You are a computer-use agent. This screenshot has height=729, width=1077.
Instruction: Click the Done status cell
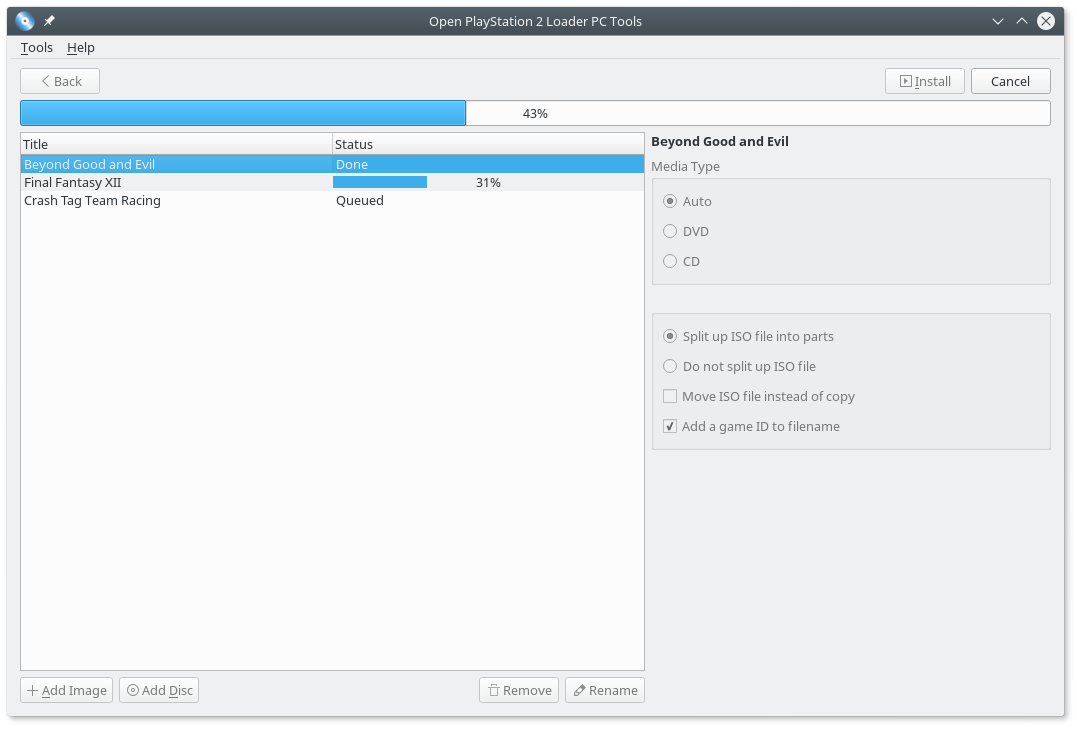(488, 164)
